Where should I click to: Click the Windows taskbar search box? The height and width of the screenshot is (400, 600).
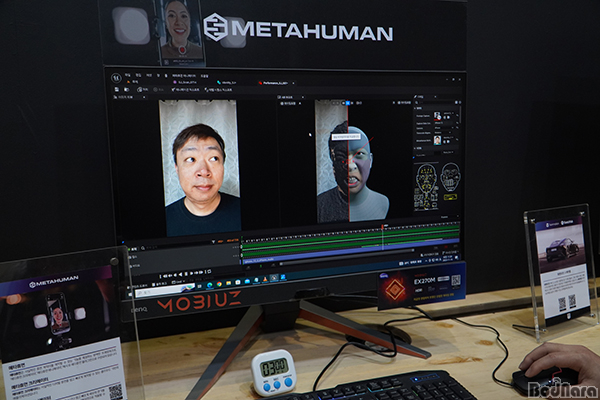click(164, 291)
